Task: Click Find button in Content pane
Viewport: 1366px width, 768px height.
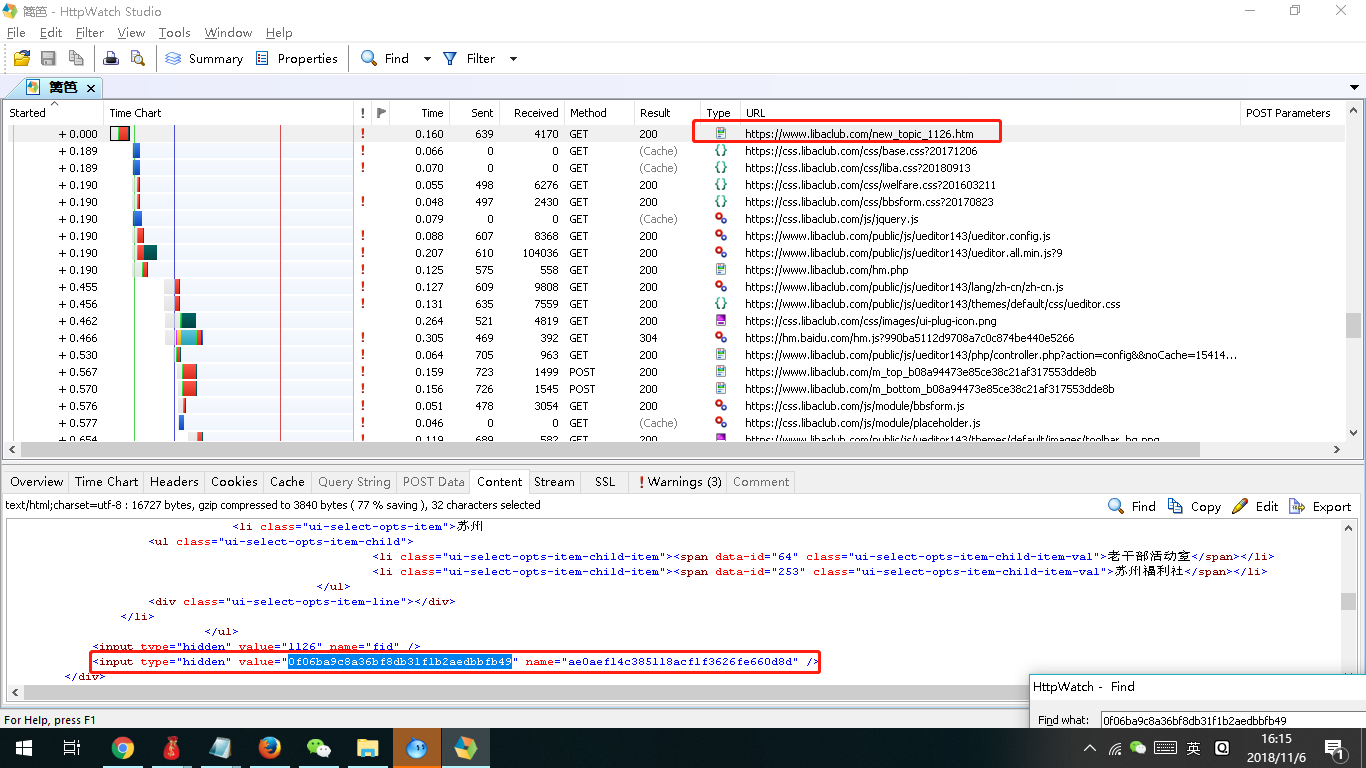Action: coord(1132,507)
